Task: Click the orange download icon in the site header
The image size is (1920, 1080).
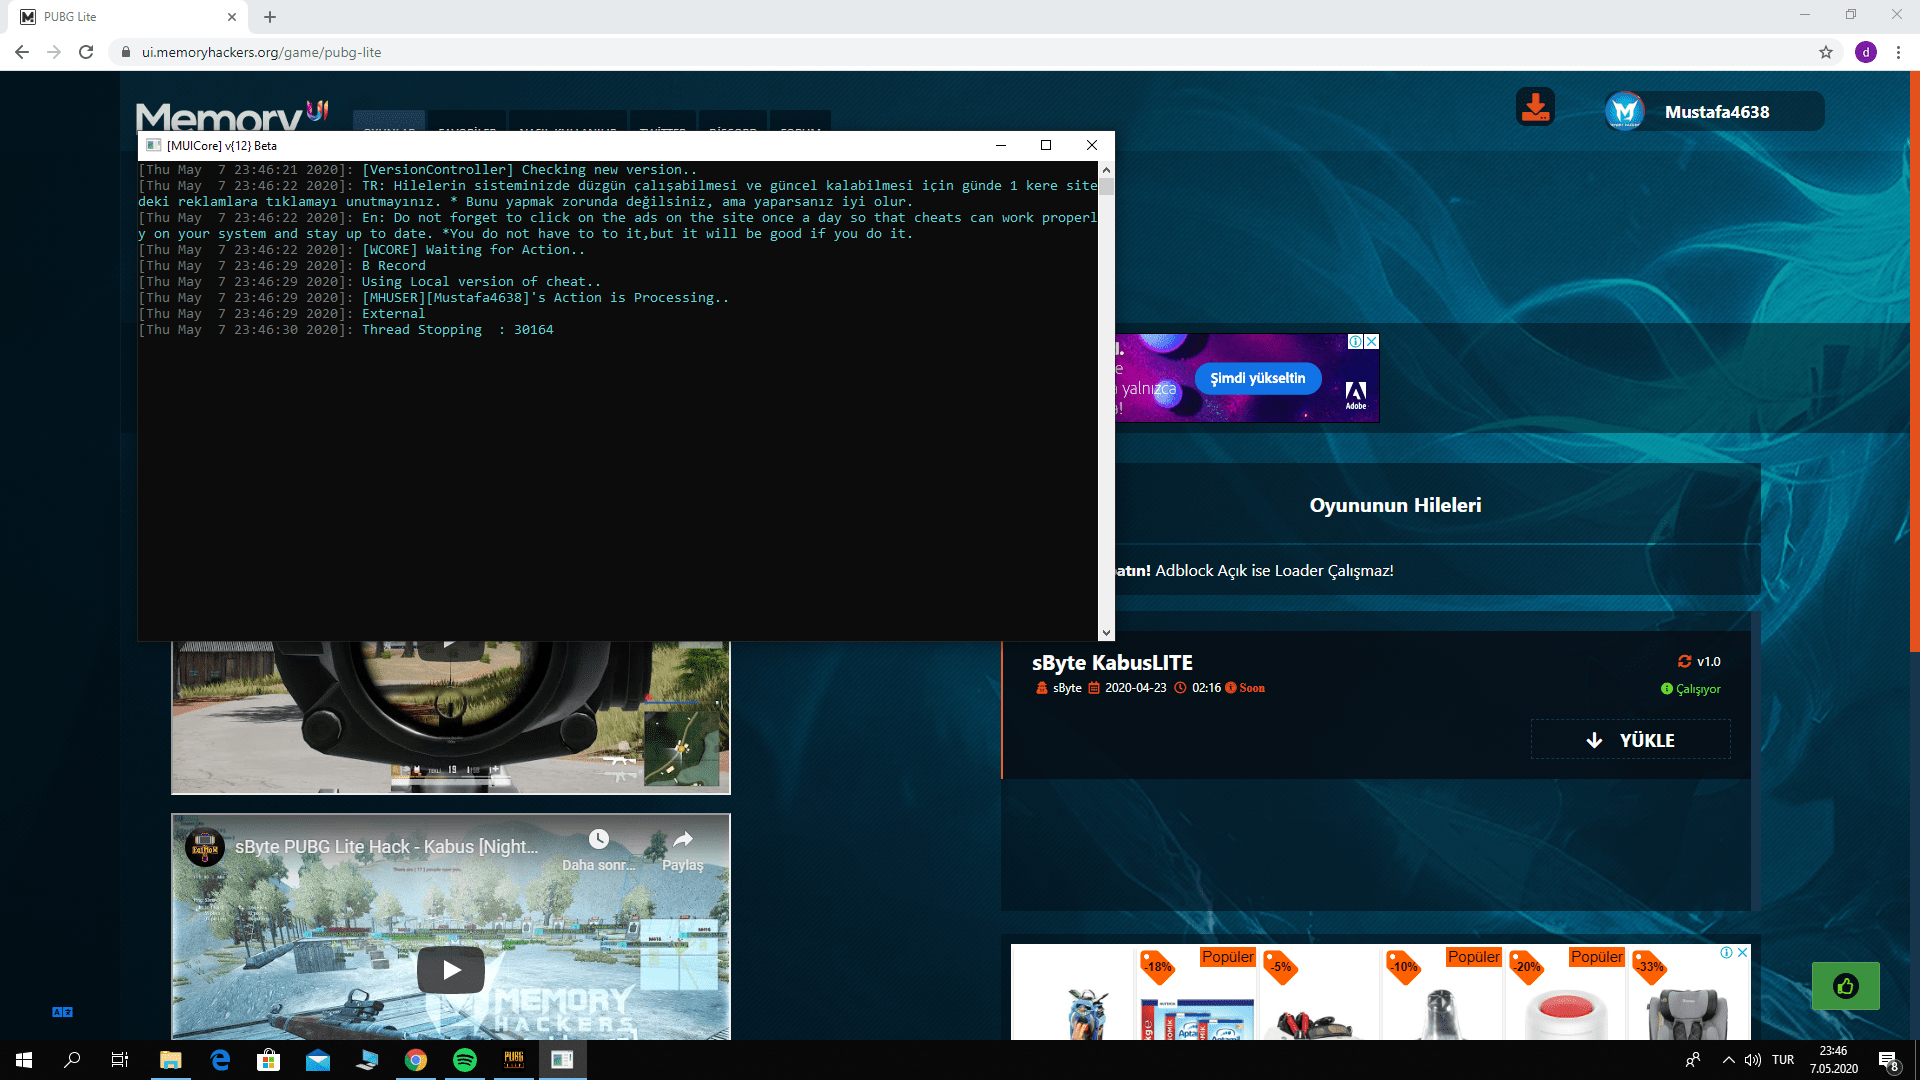Action: [x=1535, y=107]
